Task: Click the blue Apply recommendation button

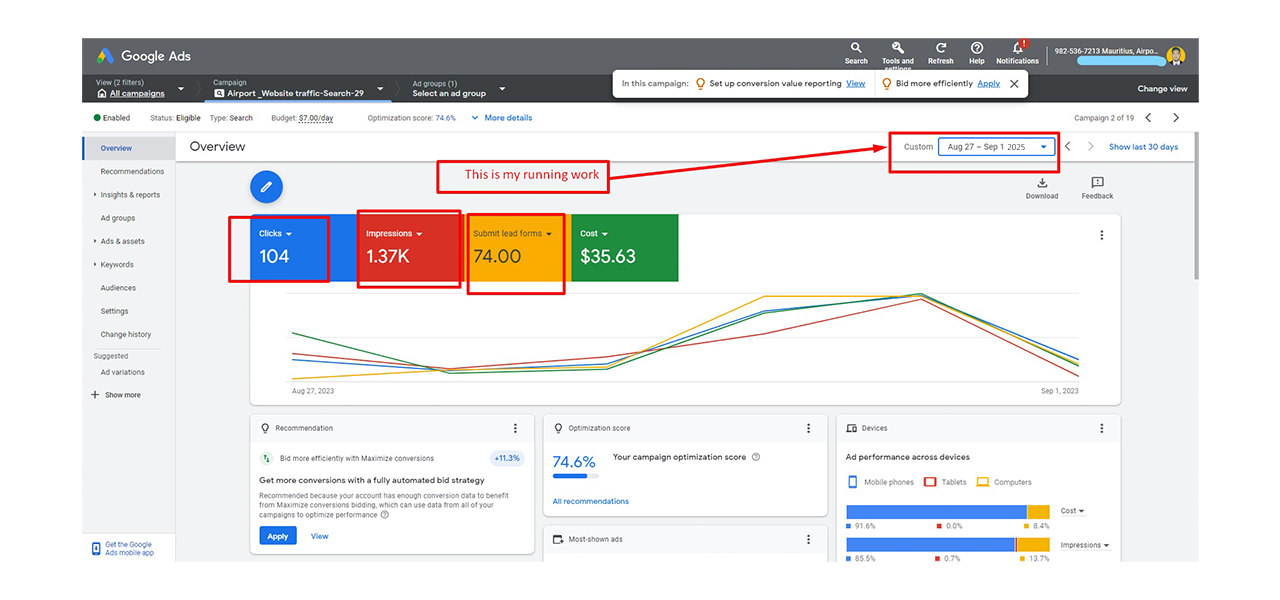Action: [278, 536]
